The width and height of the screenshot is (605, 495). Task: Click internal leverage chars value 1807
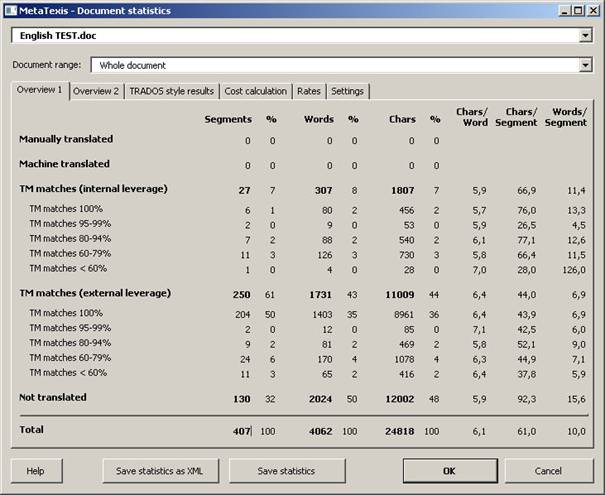point(403,191)
